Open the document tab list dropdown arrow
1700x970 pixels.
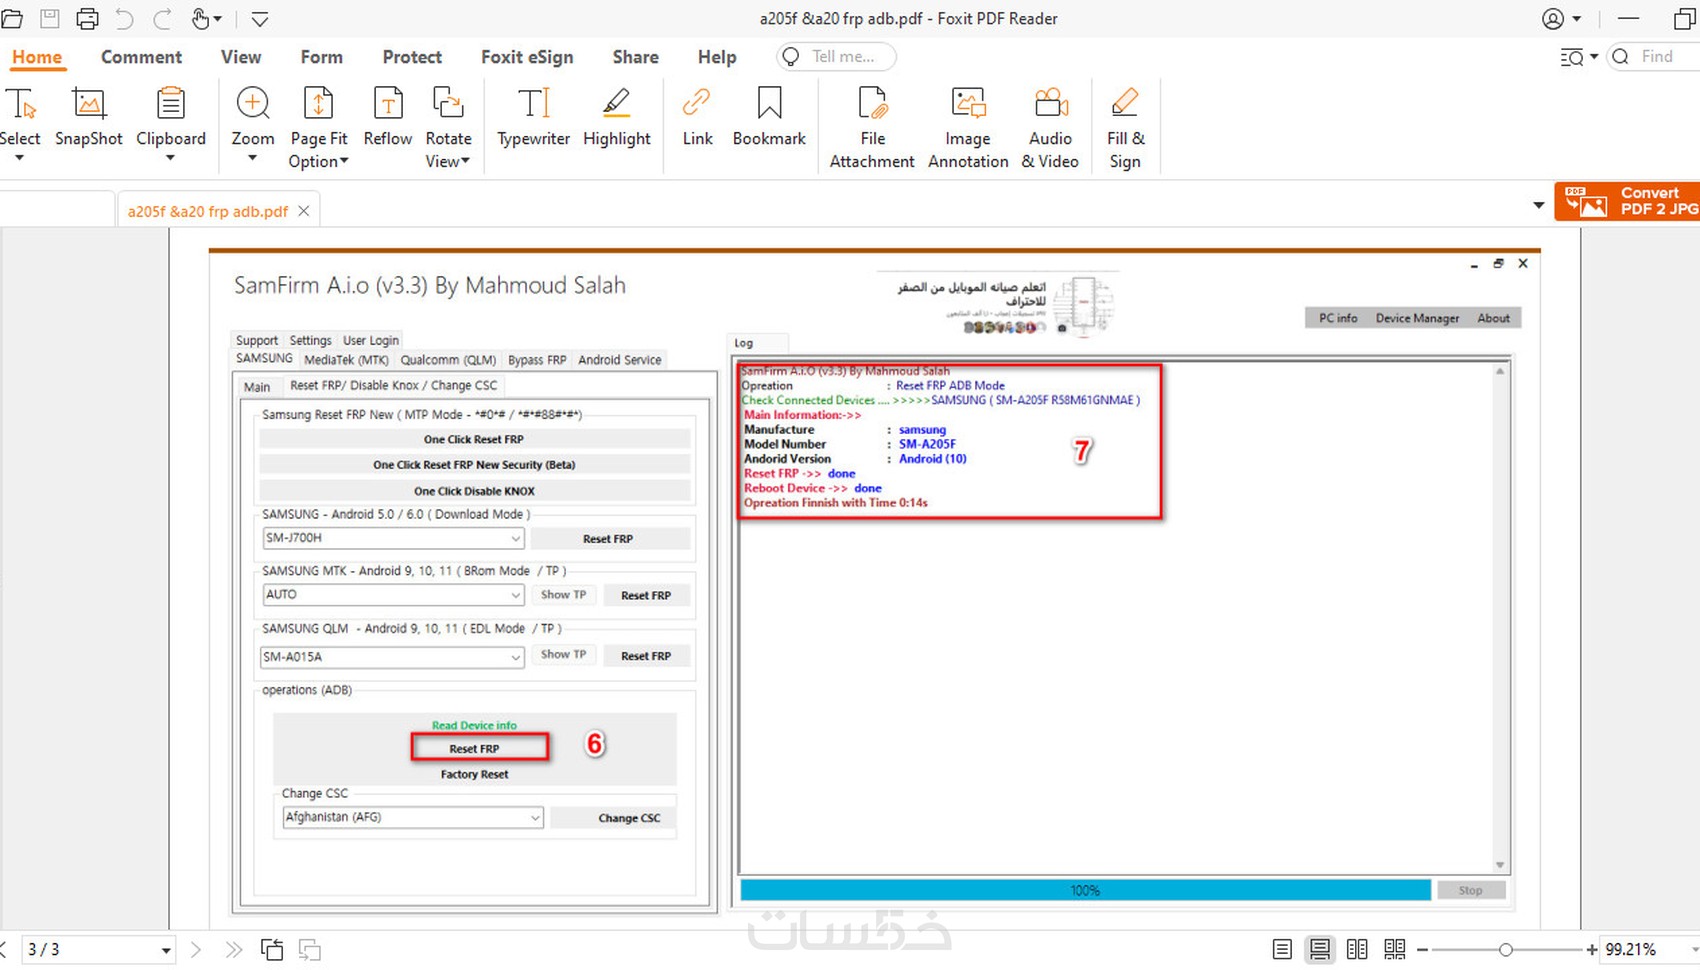[x=1538, y=206]
